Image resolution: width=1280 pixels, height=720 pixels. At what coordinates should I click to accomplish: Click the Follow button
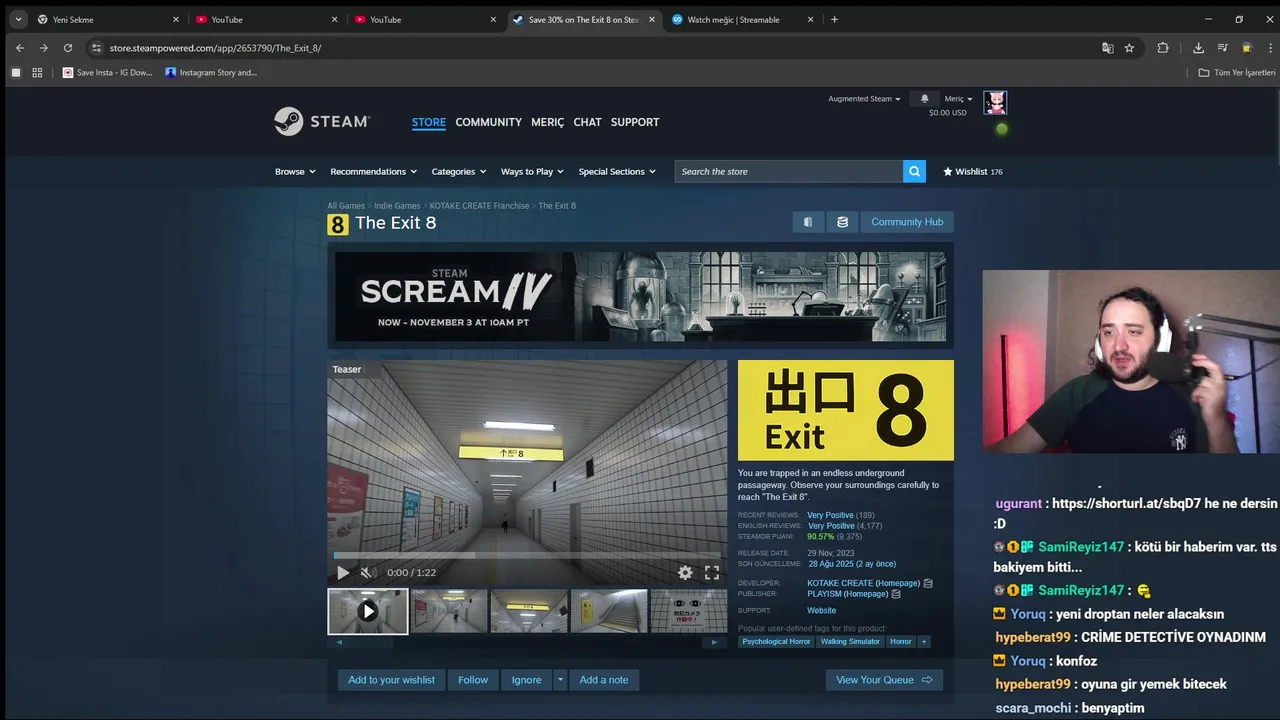pyautogui.click(x=473, y=680)
